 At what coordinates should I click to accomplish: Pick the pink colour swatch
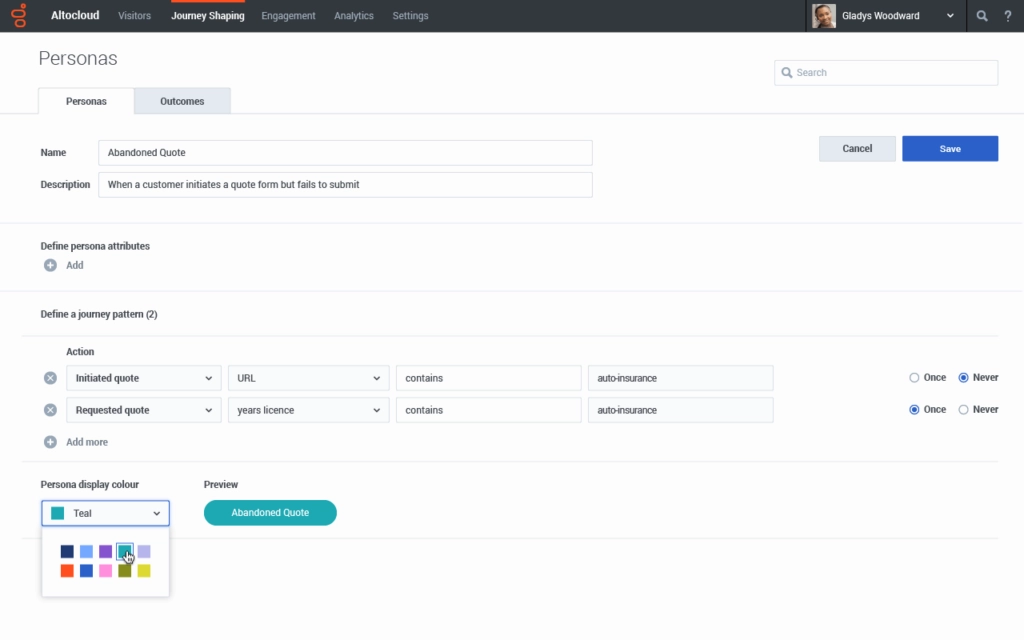[105, 571]
